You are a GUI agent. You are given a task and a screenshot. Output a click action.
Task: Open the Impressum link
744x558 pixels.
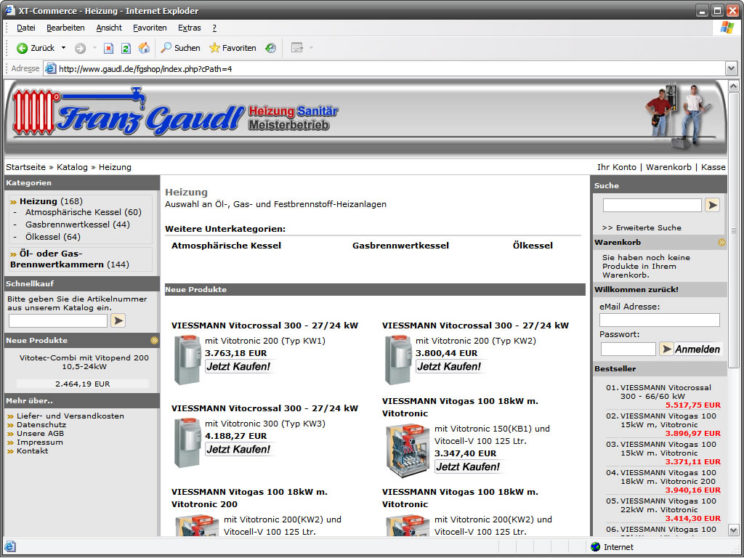click(39, 442)
